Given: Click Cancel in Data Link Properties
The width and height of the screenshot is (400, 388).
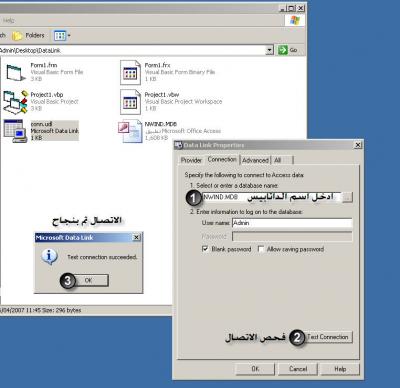Looking at the screenshot, I should 298,369.
